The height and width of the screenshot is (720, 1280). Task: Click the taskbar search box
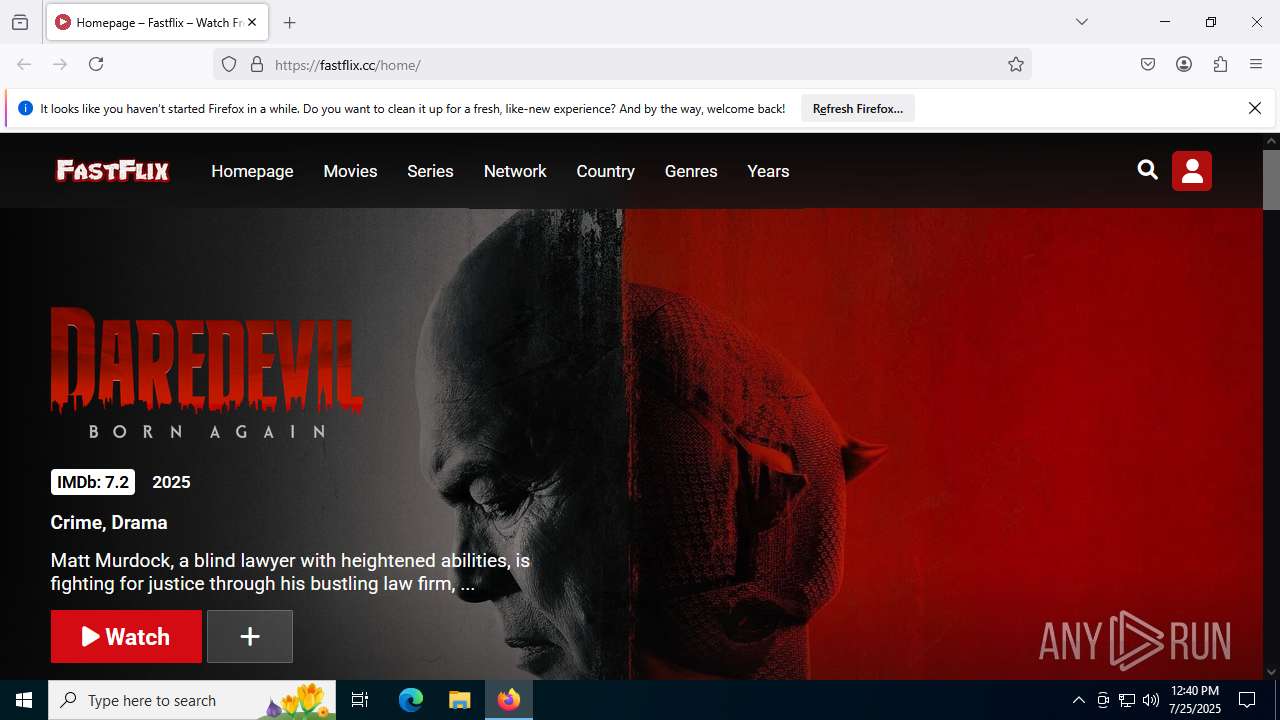pos(192,700)
